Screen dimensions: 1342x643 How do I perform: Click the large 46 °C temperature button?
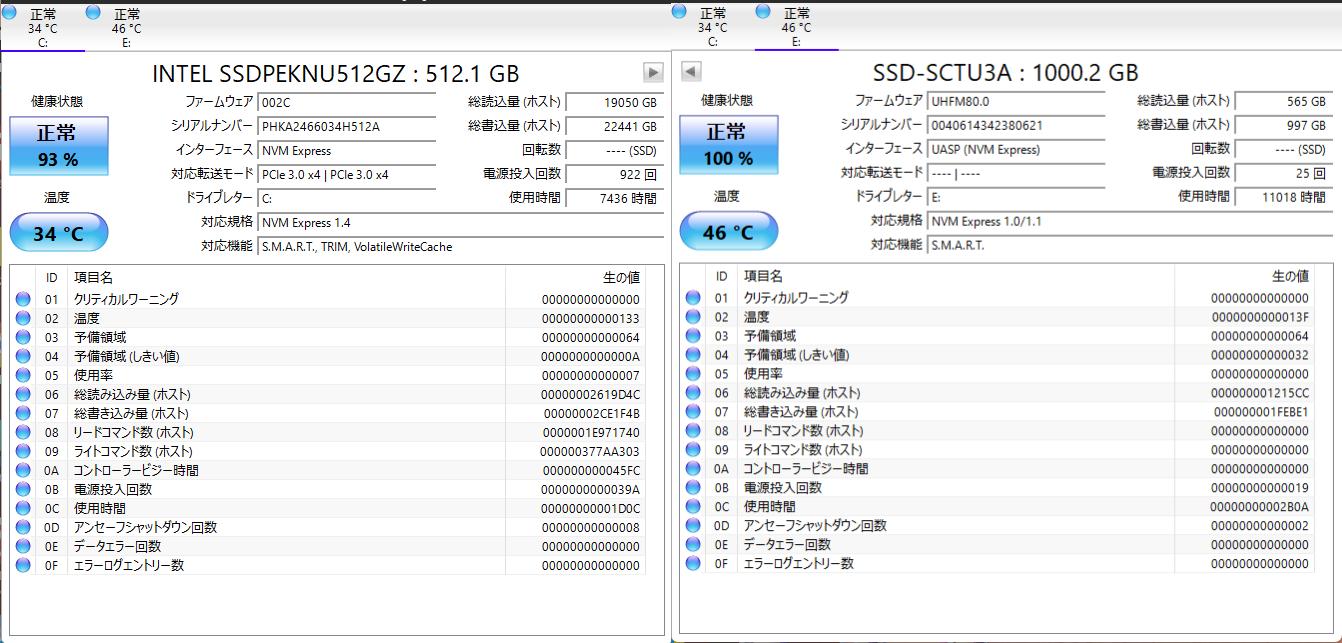pos(728,232)
